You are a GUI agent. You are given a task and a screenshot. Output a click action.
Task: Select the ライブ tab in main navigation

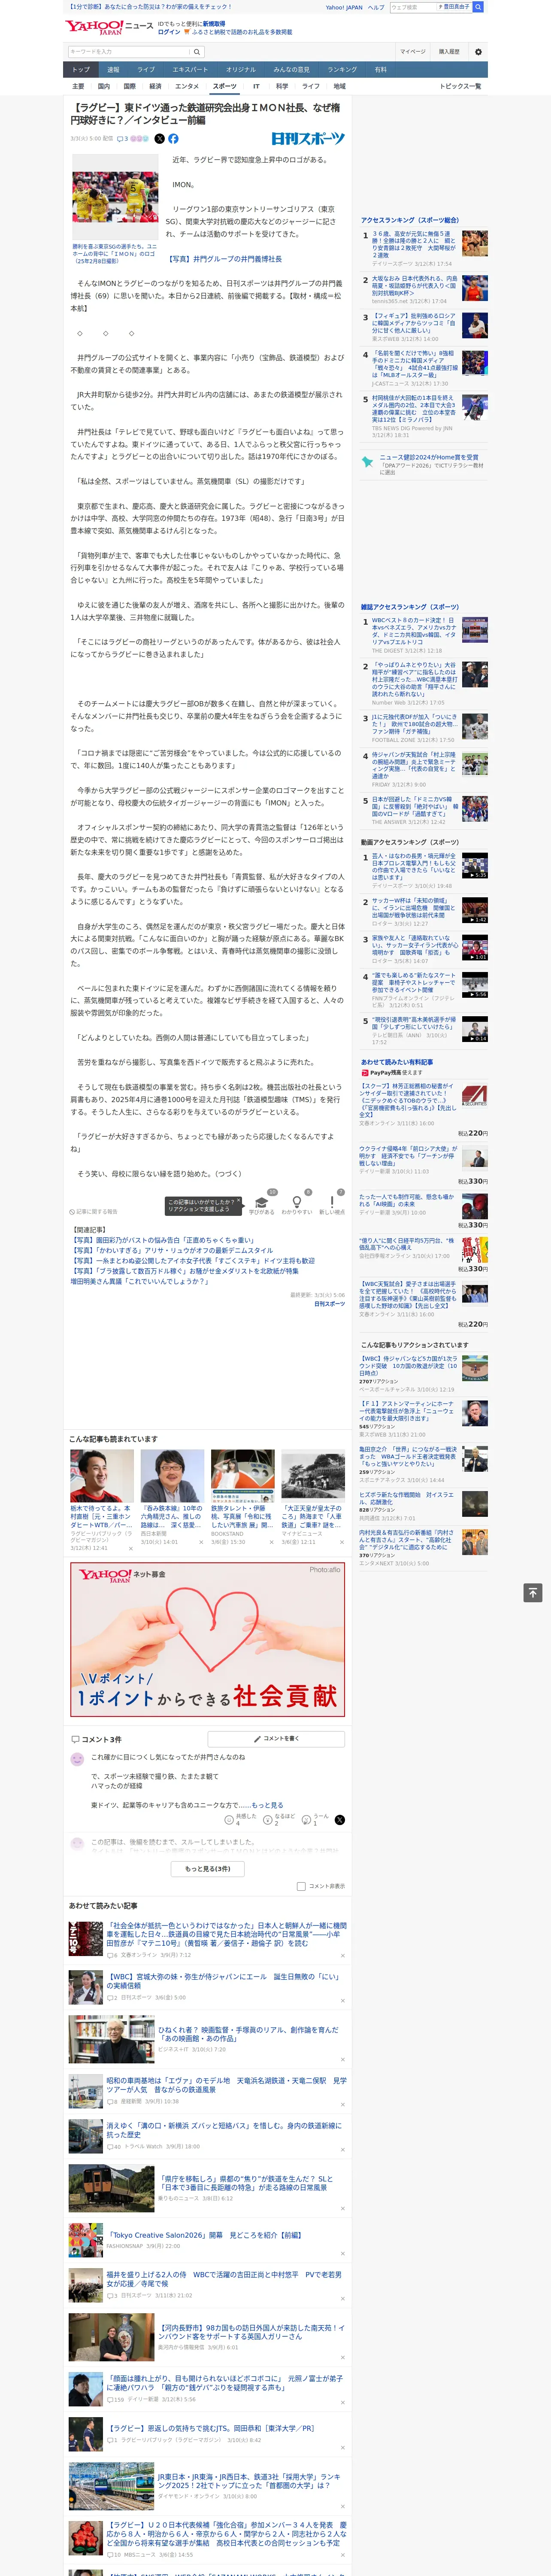(x=146, y=70)
